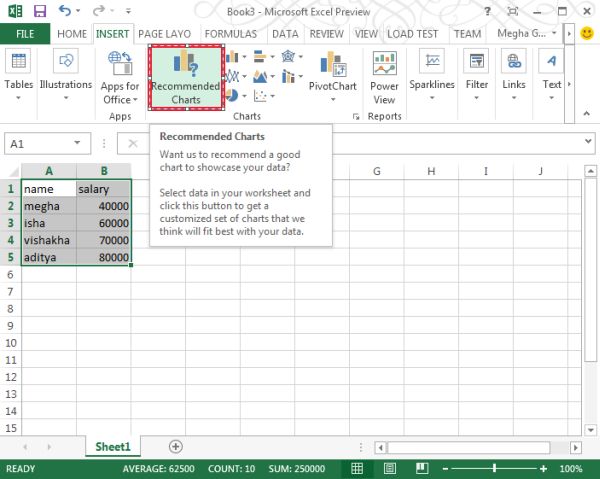Open the Charts dialog launcher
Viewport: 600px width, 479px height.
[x=356, y=117]
